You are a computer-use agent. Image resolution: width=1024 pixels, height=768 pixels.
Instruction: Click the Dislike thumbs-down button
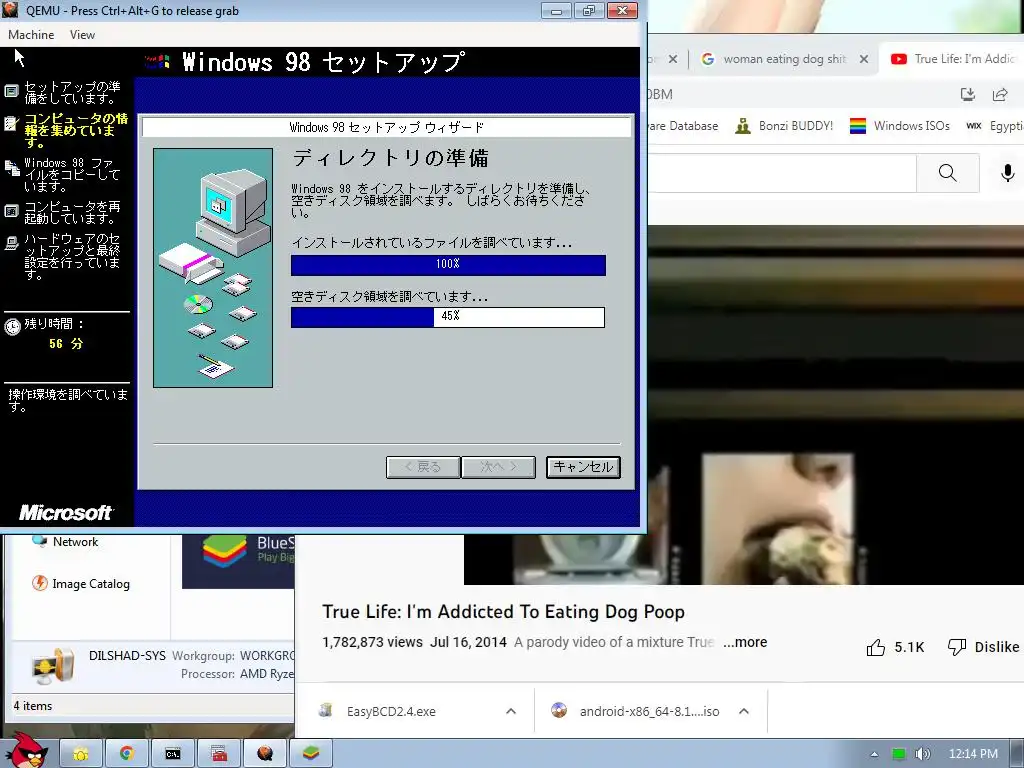tap(983, 647)
